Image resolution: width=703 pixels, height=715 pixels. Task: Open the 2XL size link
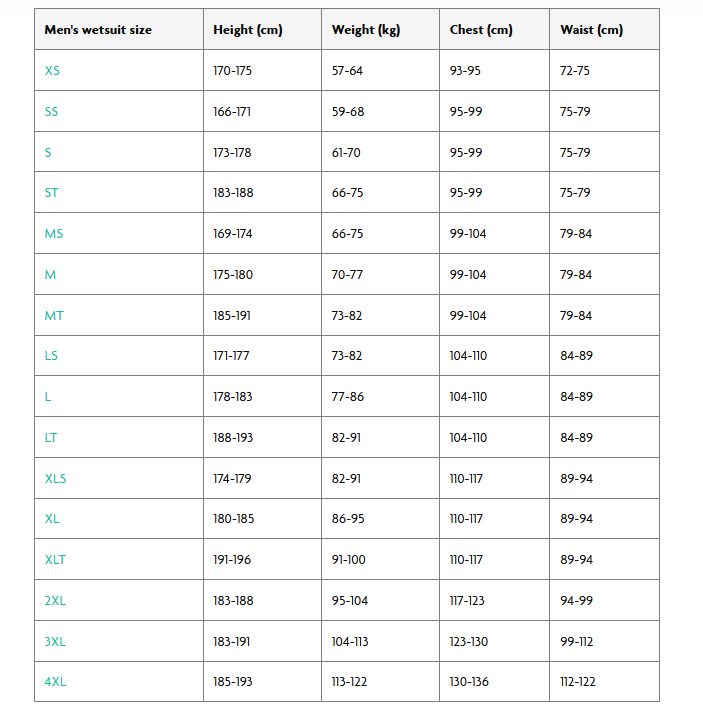coord(55,601)
